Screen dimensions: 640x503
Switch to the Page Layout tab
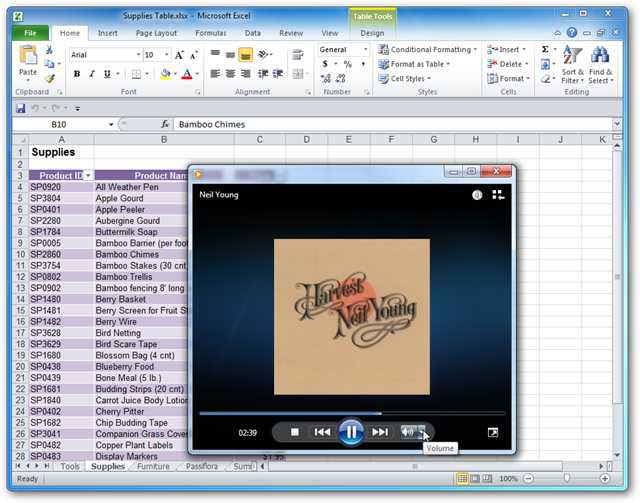pyautogui.click(x=156, y=33)
